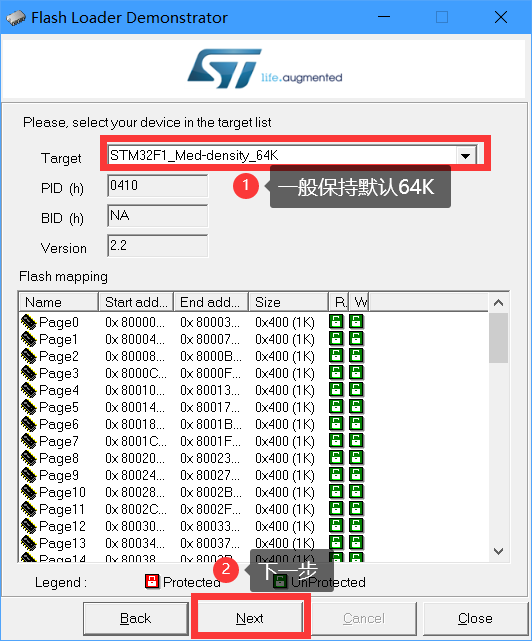This screenshot has height=641, width=532.
Task: Click the R (read protection) column header
Action: (339, 302)
